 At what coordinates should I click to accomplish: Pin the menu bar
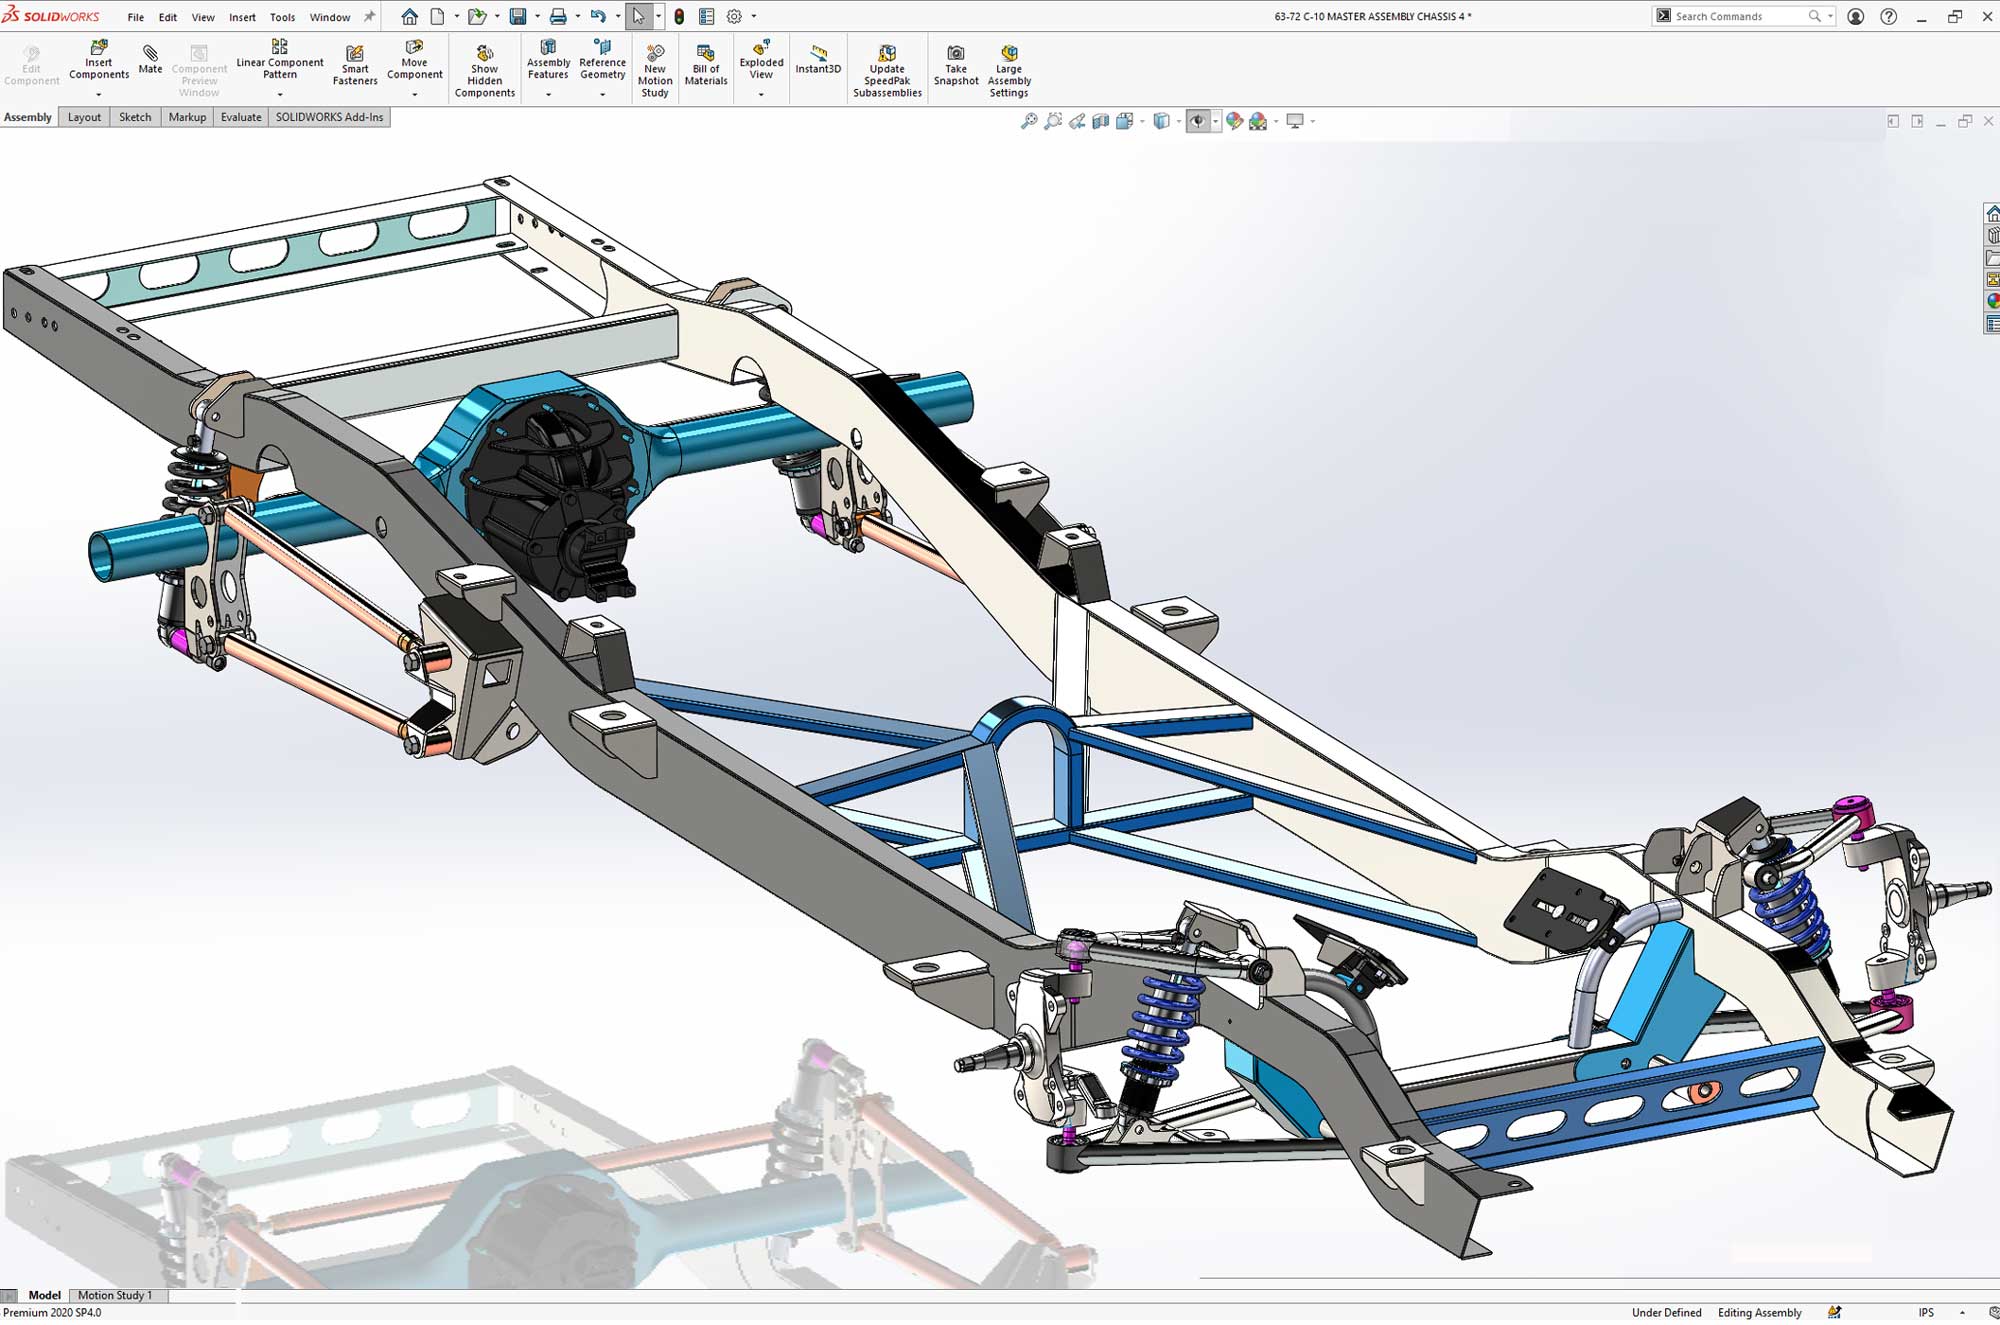tap(369, 16)
